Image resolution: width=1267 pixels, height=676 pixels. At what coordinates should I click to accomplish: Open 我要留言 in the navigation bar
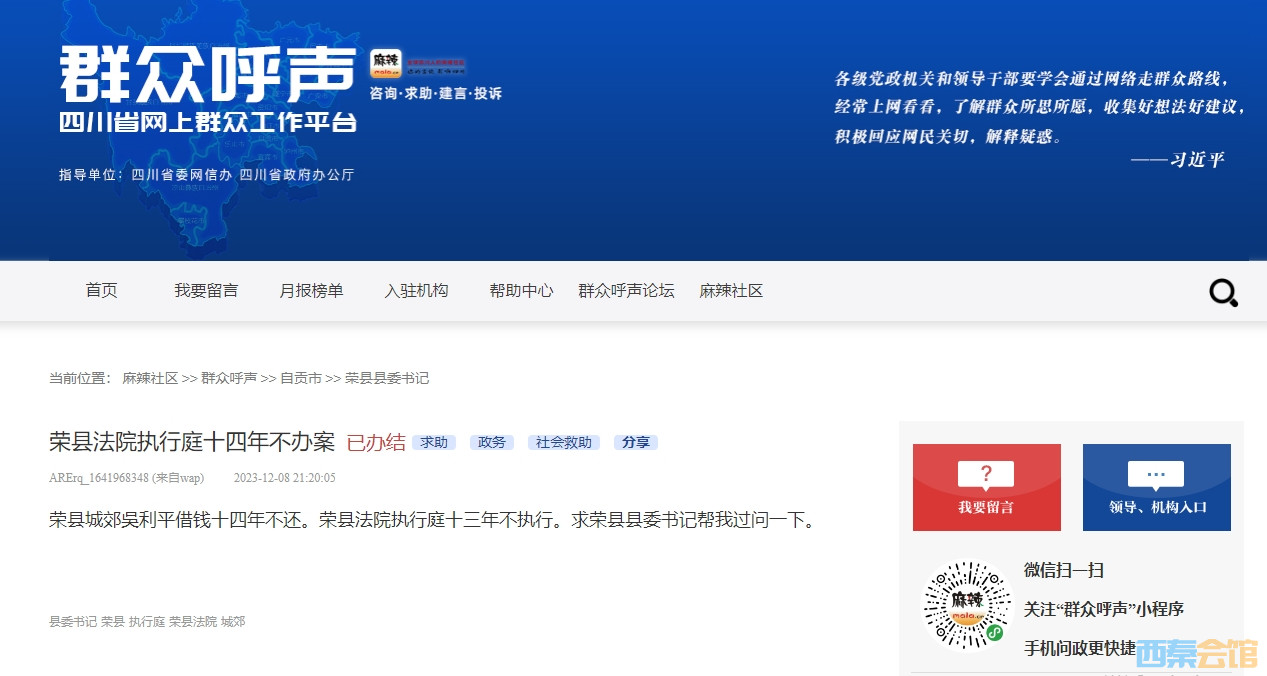point(206,291)
